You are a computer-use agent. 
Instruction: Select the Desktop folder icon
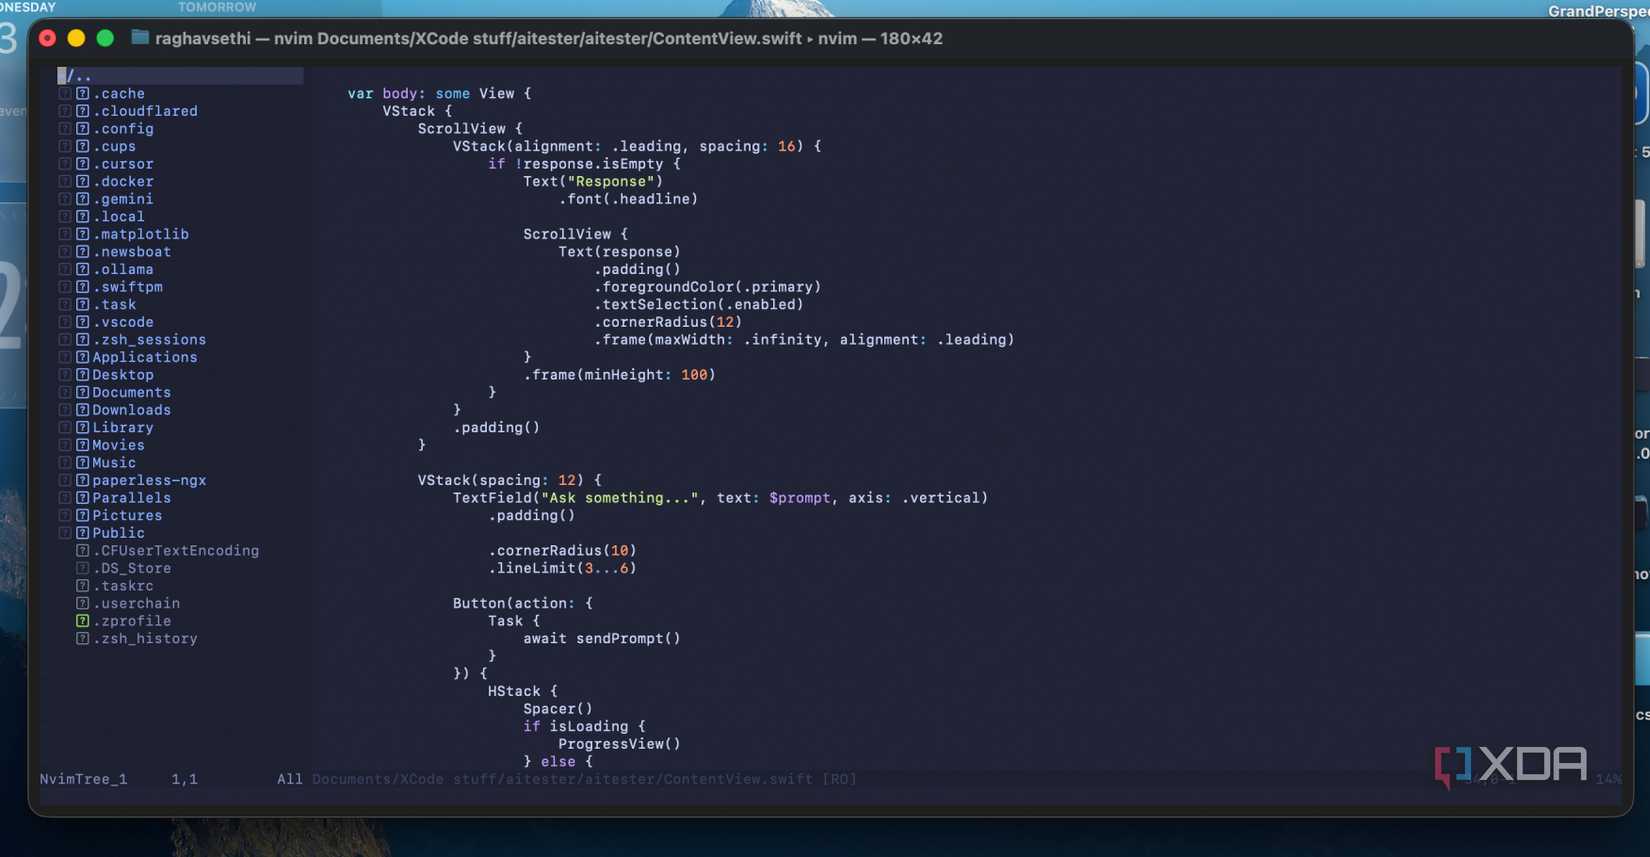[x=83, y=375]
